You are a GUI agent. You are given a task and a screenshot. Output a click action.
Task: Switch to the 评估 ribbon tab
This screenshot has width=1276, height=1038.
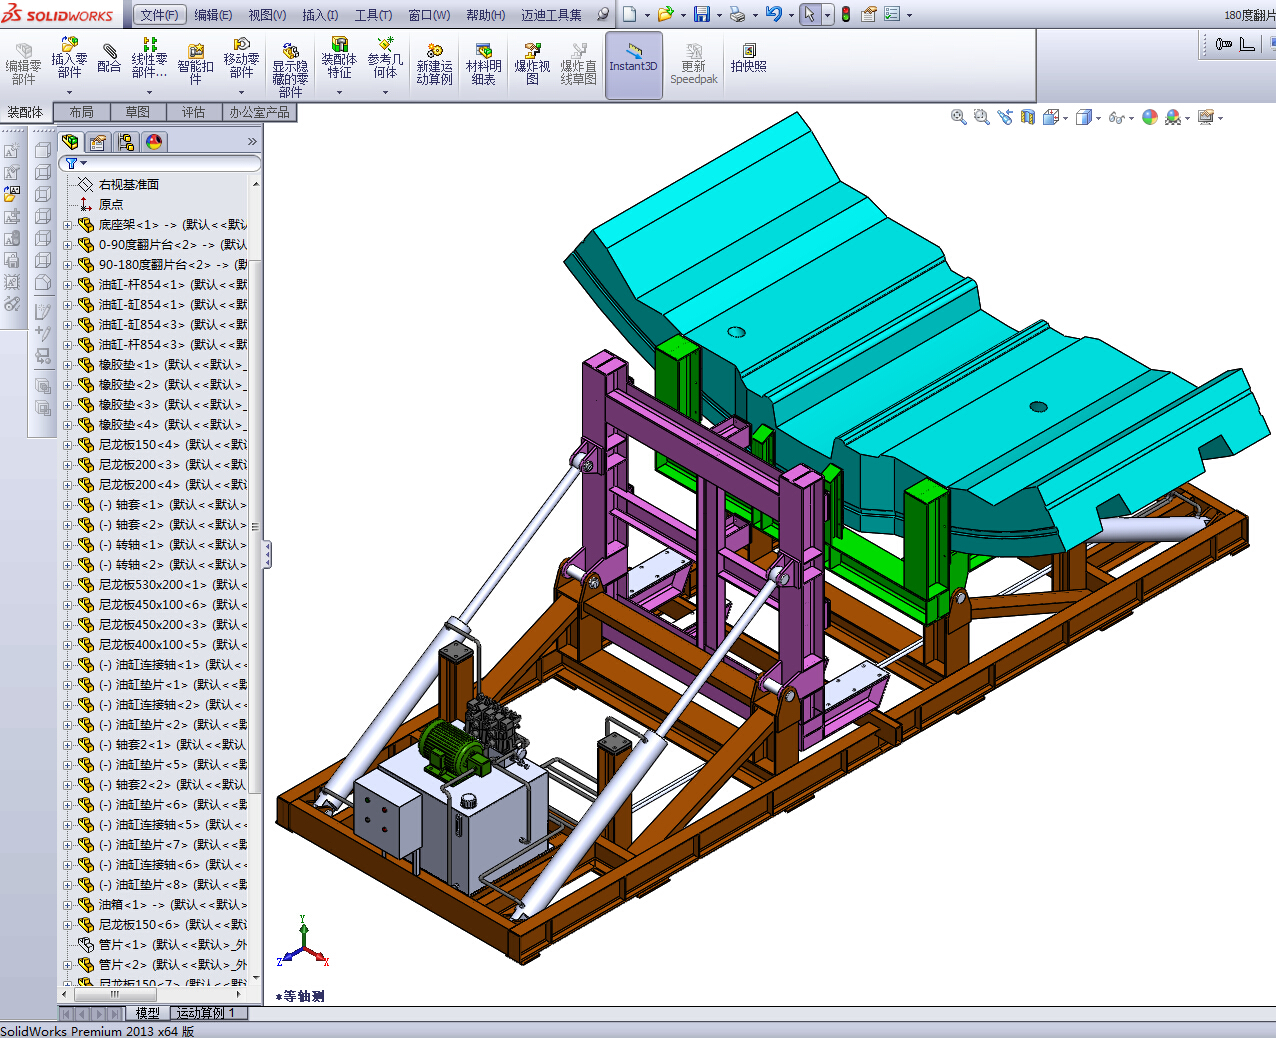[194, 112]
